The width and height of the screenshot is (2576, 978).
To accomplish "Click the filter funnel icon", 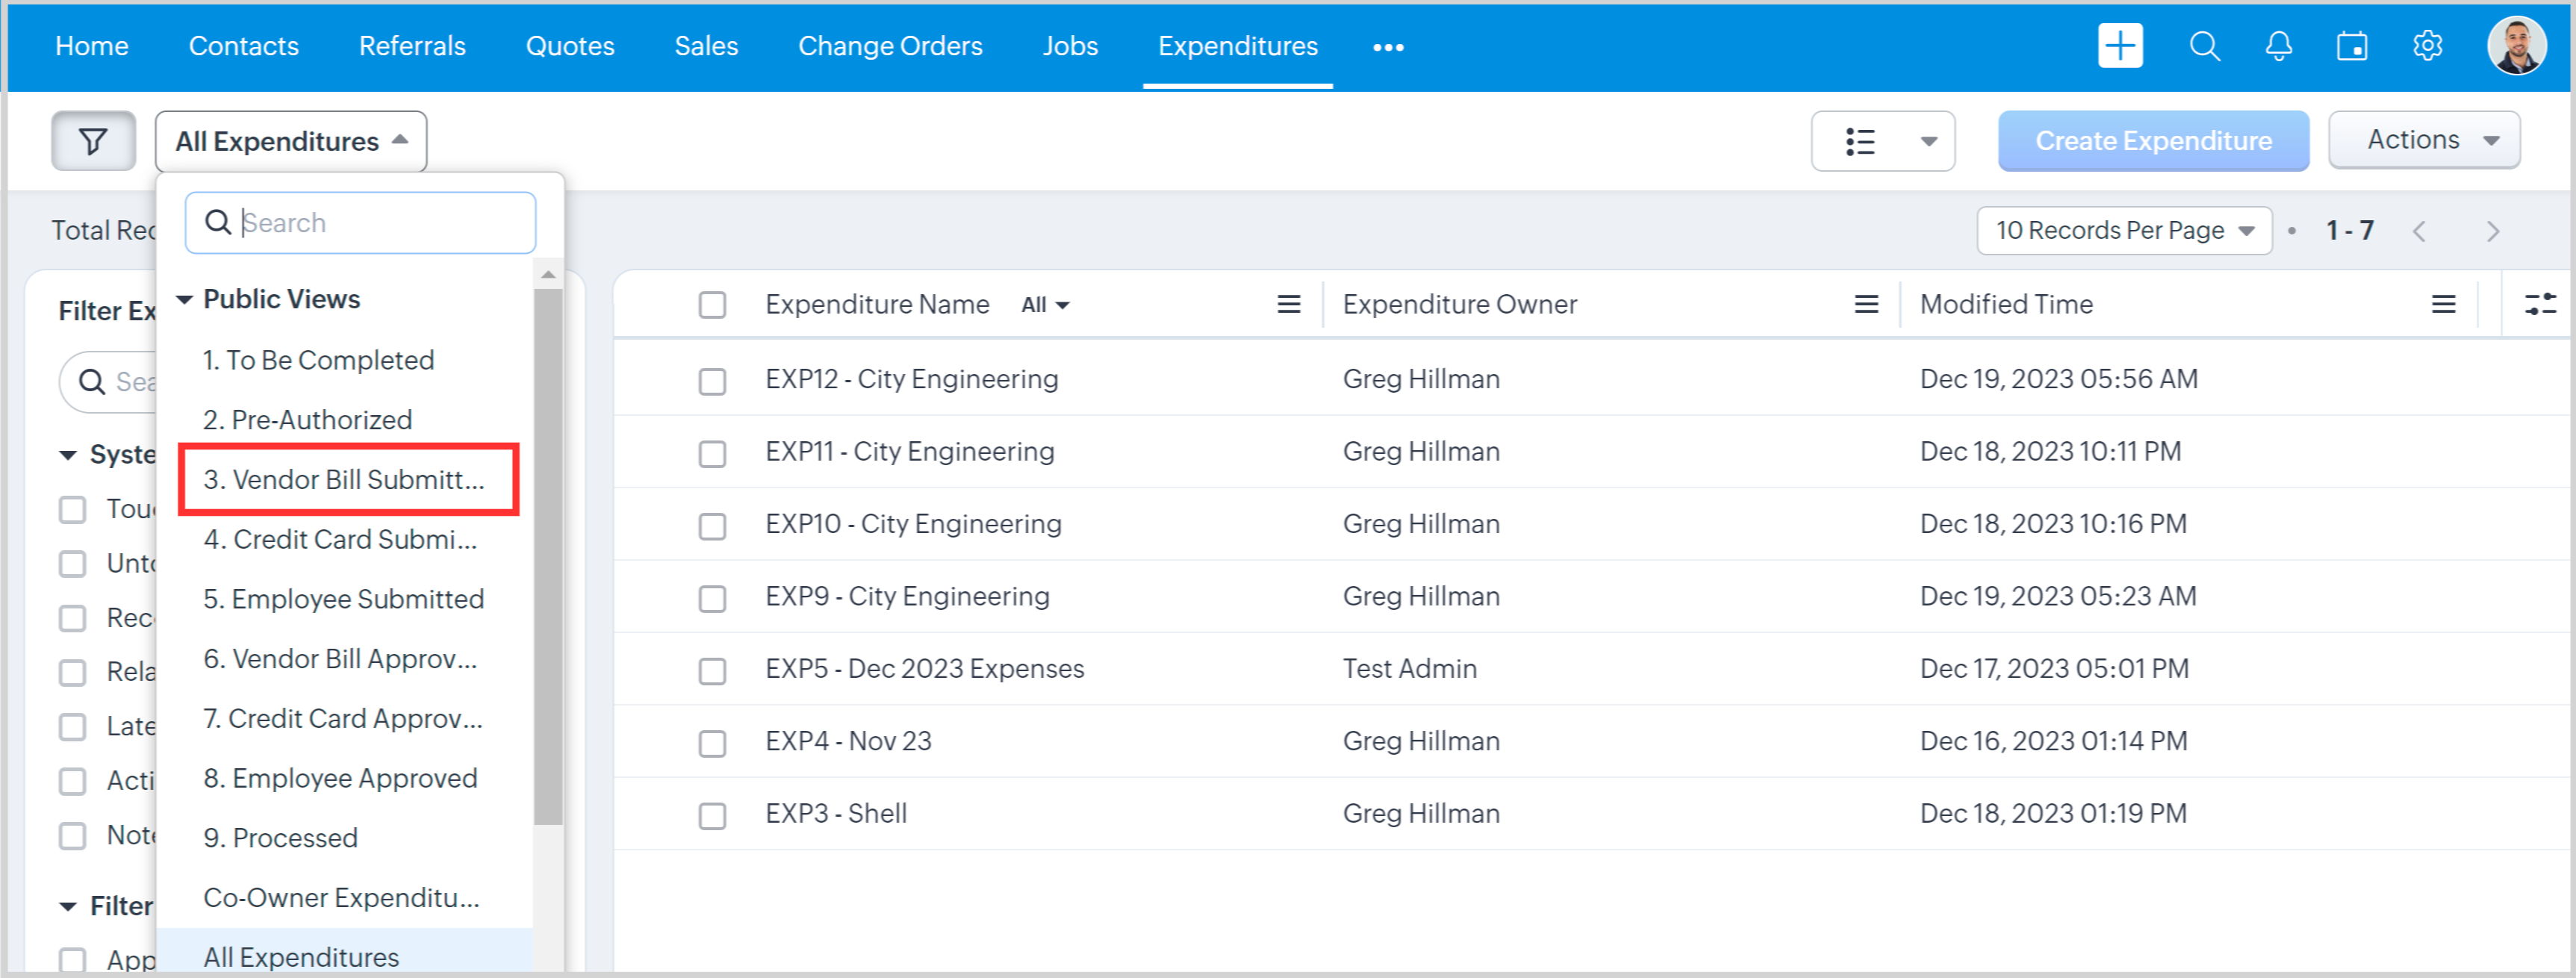I will tap(93, 141).
